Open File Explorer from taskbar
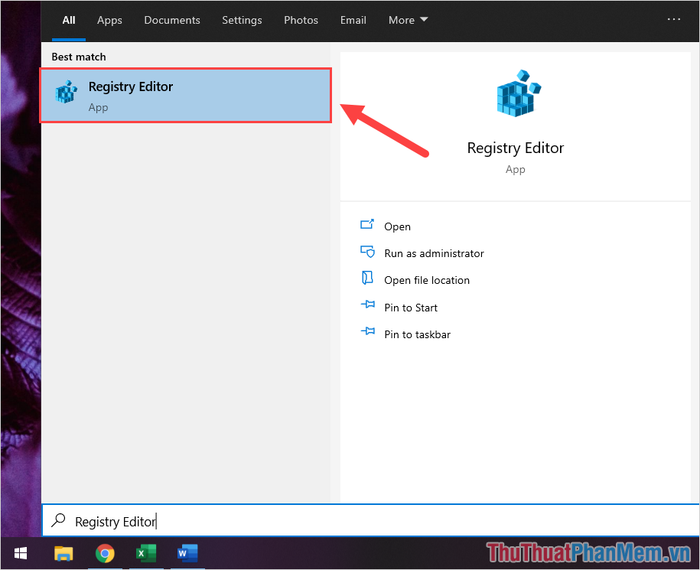 (63, 553)
